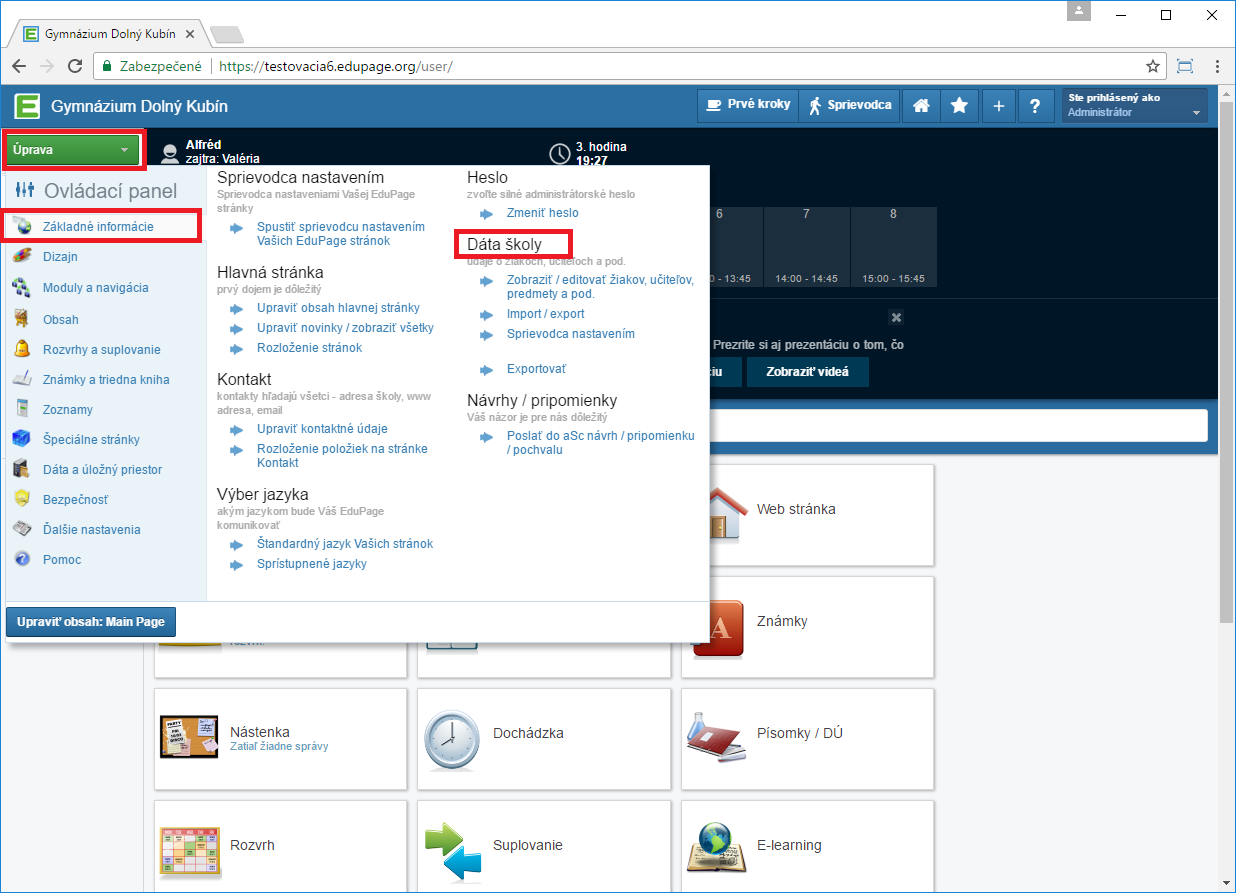Viewport: 1236px width, 893px height.
Task: Bookmark this page with star icon
Action: point(1153,66)
